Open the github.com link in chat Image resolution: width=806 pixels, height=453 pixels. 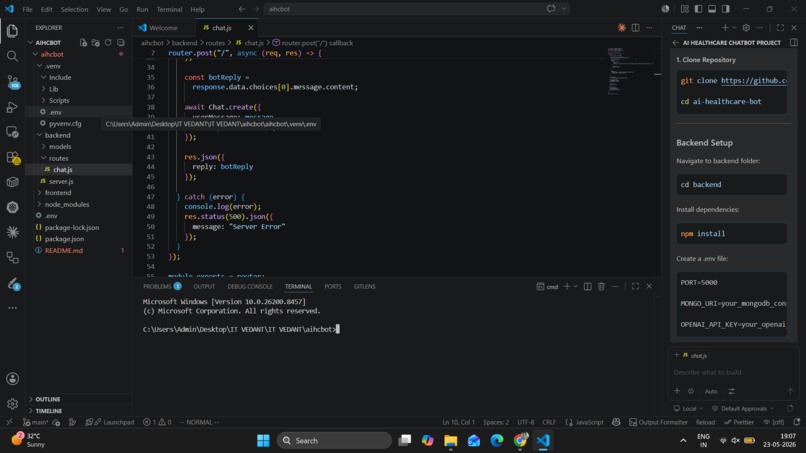coord(754,81)
